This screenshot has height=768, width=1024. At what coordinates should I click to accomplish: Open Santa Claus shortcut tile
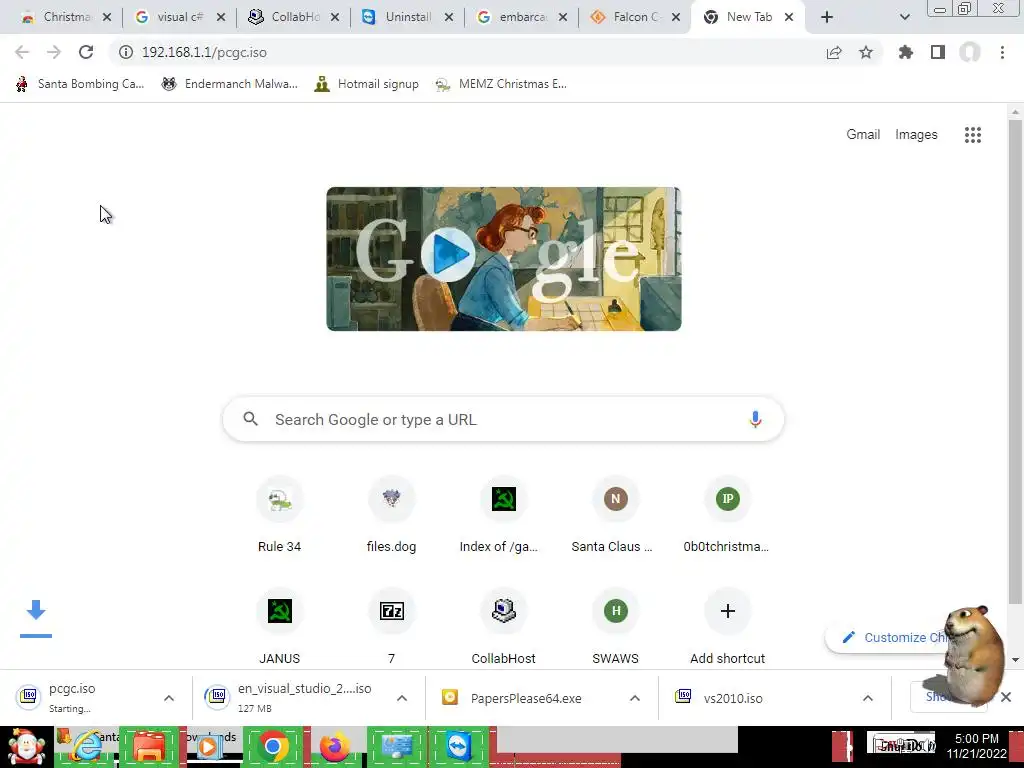click(615, 516)
